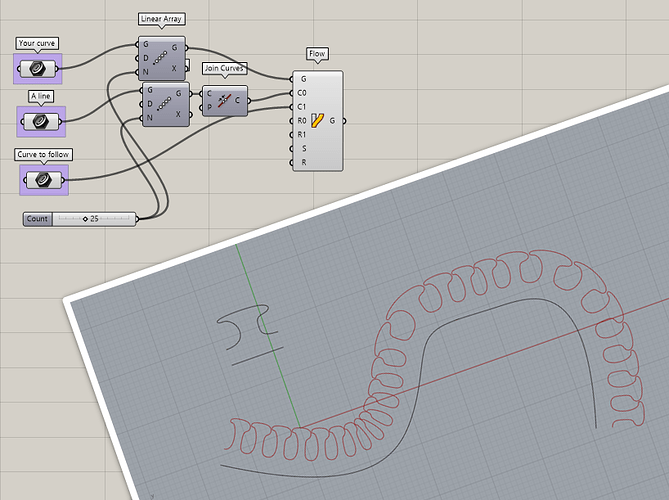The height and width of the screenshot is (500, 669).
Task: Click R0 input of the Flow component
Action: coord(302,121)
